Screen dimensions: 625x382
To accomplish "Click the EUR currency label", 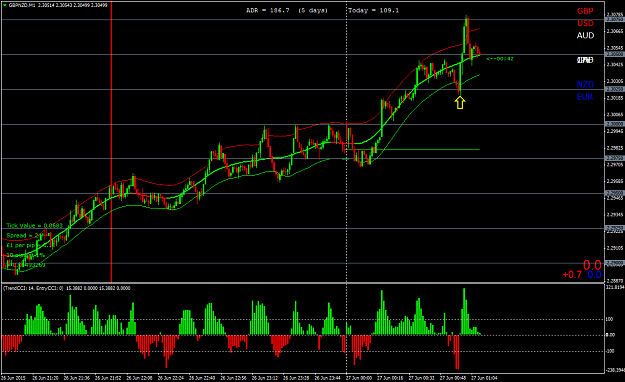I will [x=585, y=97].
